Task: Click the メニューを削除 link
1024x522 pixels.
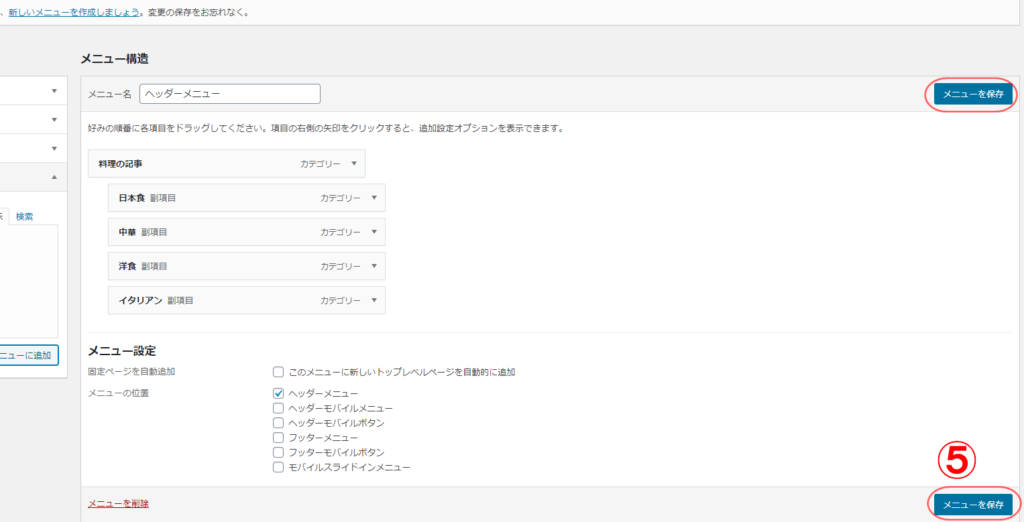Action: tap(119, 504)
